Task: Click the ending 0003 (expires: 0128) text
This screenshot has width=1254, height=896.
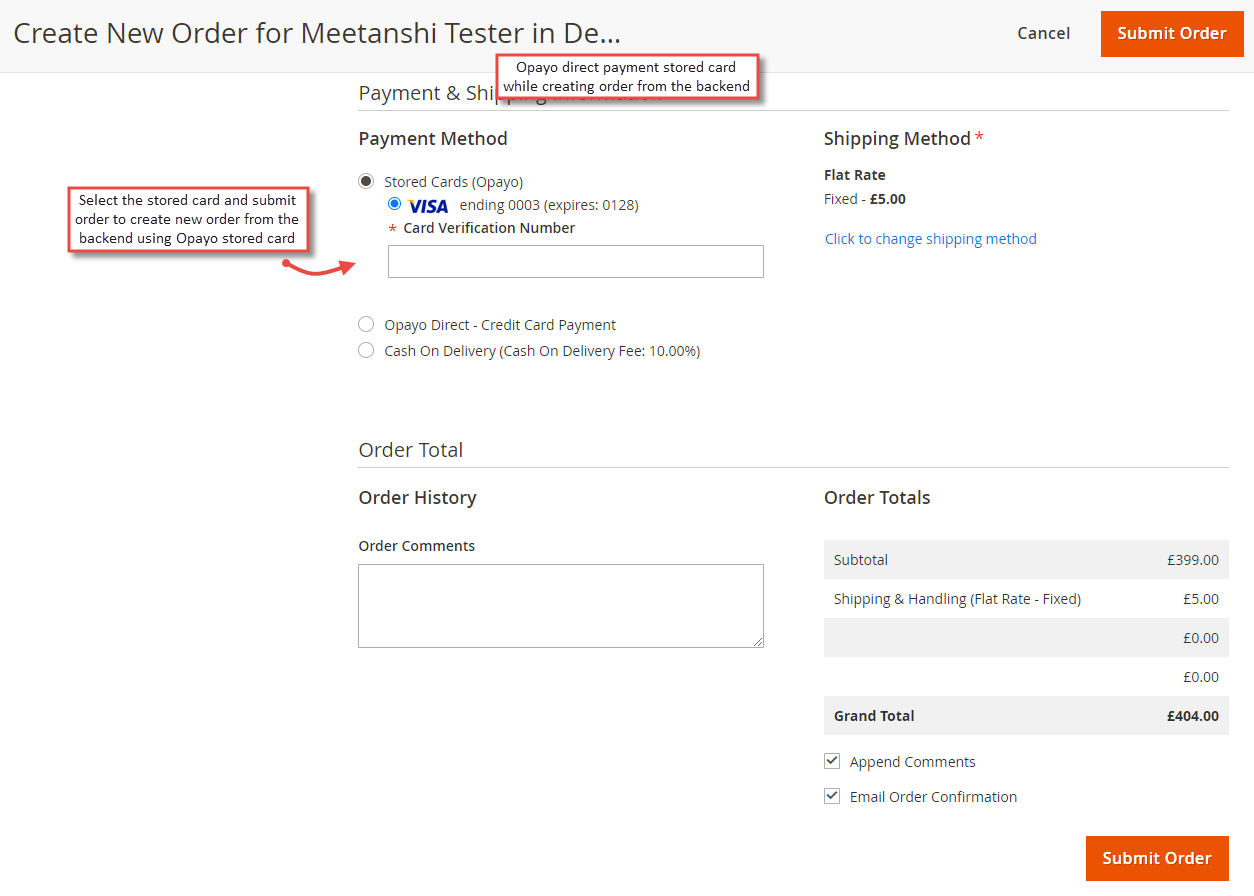Action: tap(549, 205)
